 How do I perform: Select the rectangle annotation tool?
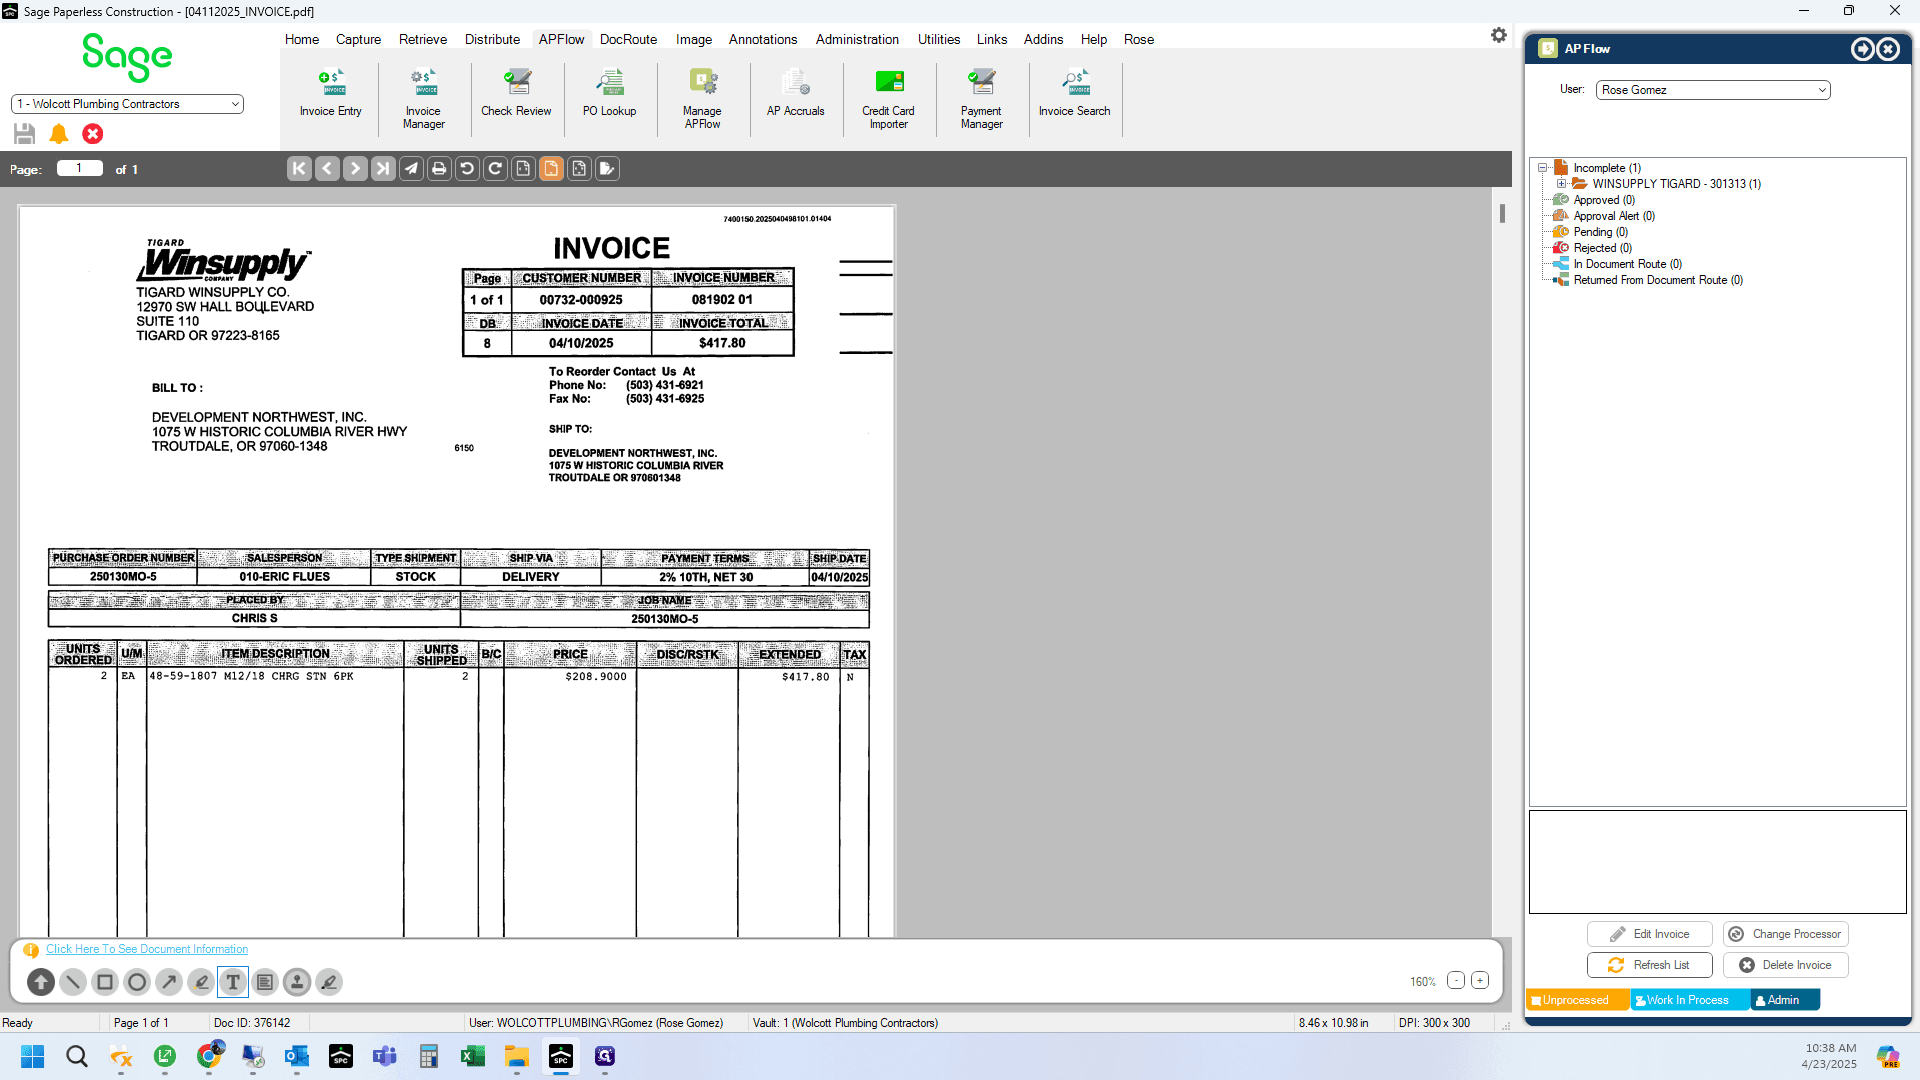tap(105, 982)
